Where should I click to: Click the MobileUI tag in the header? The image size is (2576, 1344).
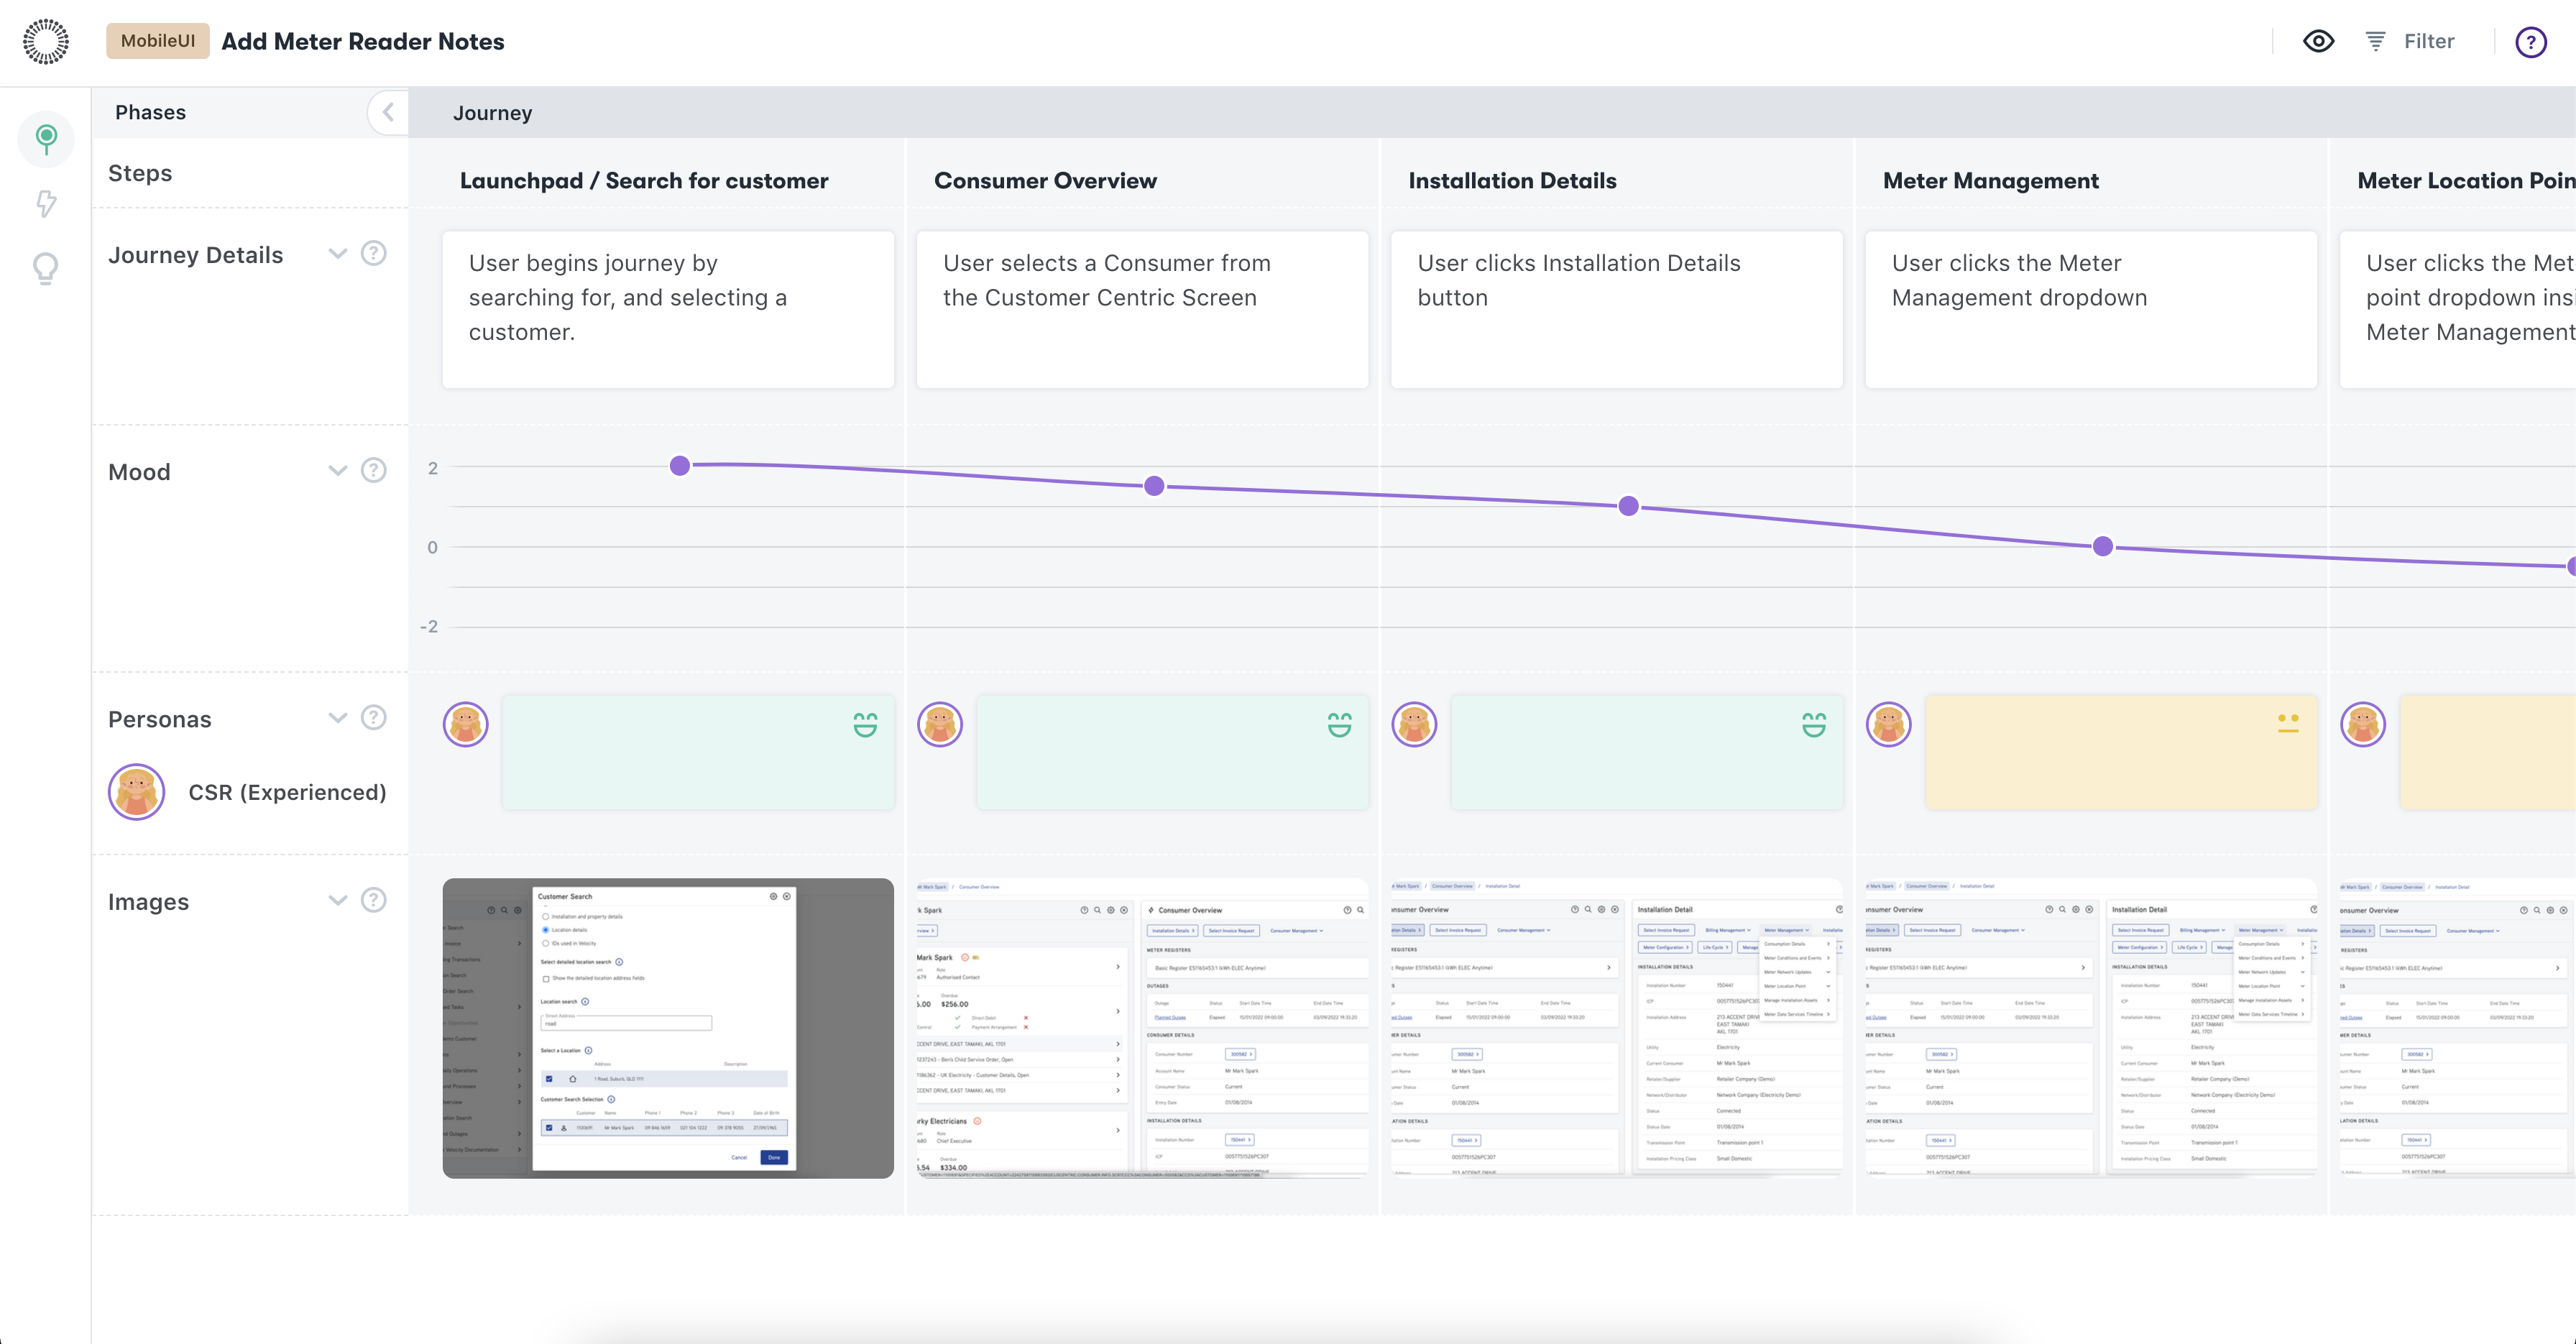click(157, 41)
